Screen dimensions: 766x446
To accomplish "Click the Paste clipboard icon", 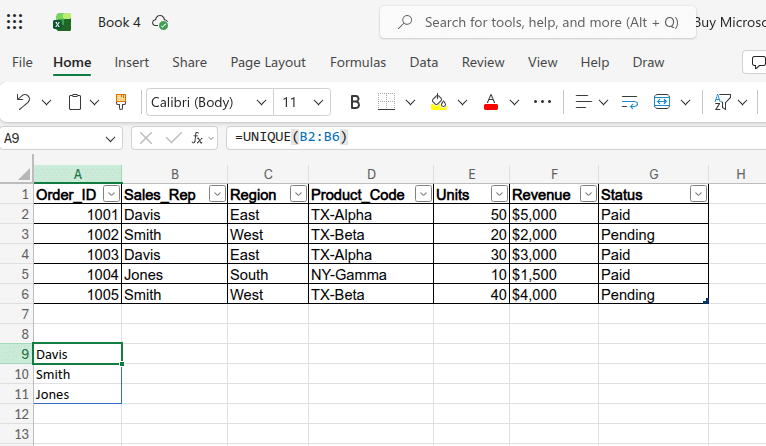I will coord(75,102).
